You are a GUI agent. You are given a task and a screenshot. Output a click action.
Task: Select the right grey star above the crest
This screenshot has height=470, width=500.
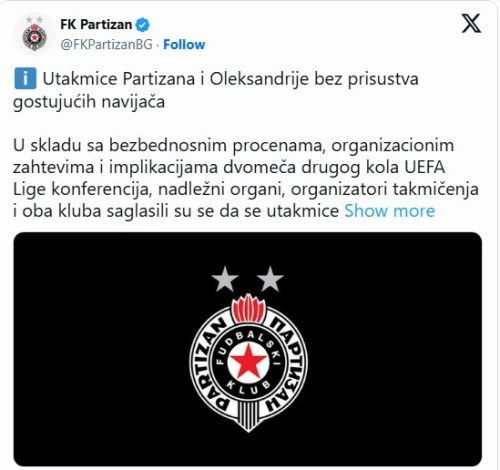coord(270,279)
